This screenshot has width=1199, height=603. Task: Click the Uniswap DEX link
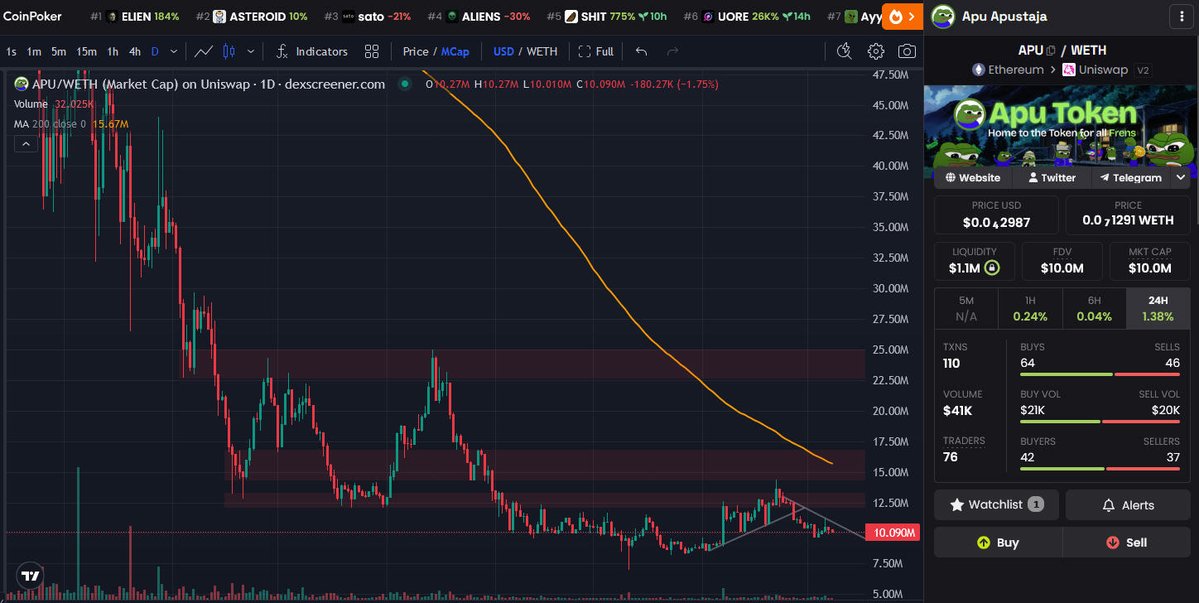click(1095, 70)
